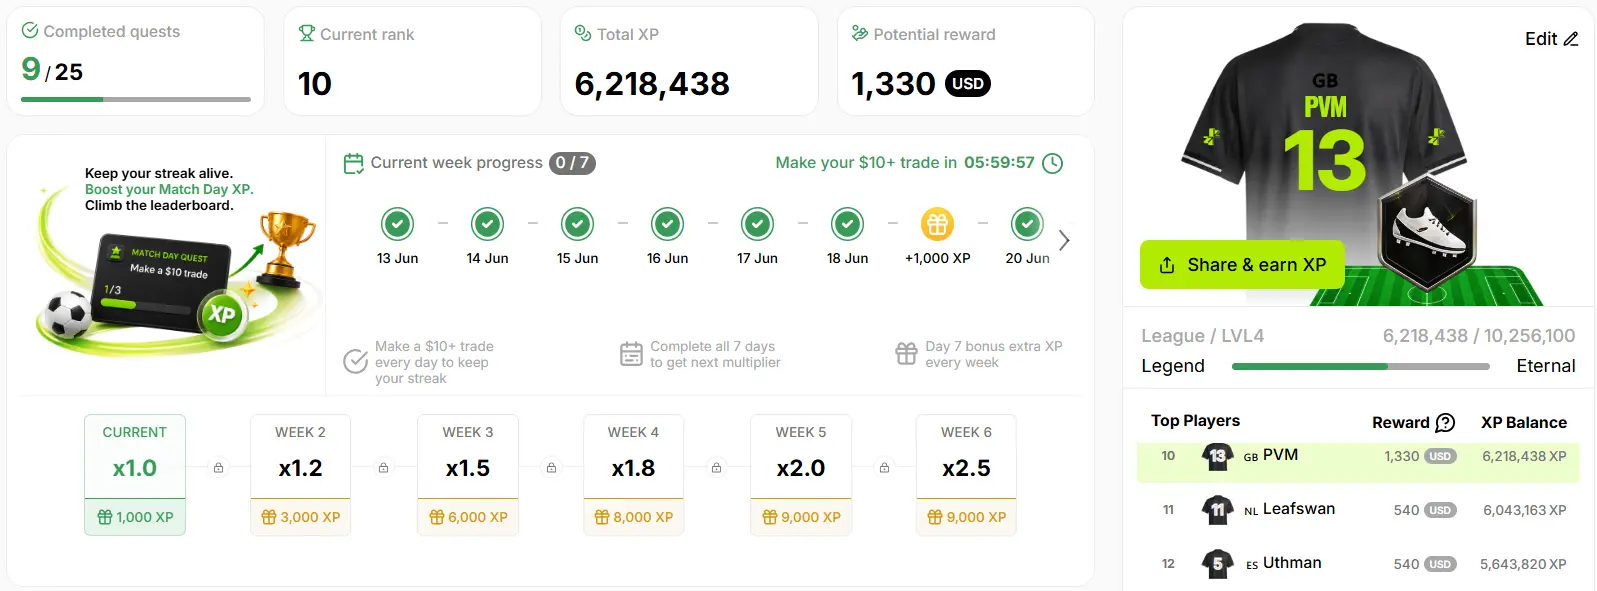1597x591 pixels.
Task: Open the Leafswan player row
Action: click(x=1358, y=510)
